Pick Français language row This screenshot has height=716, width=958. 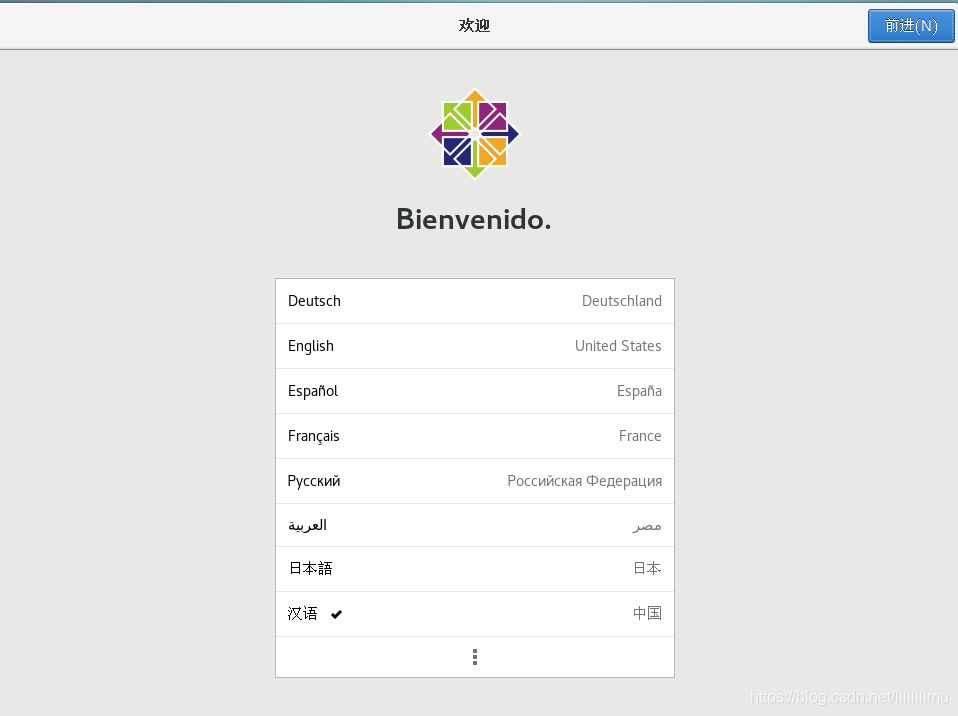(475, 436)
